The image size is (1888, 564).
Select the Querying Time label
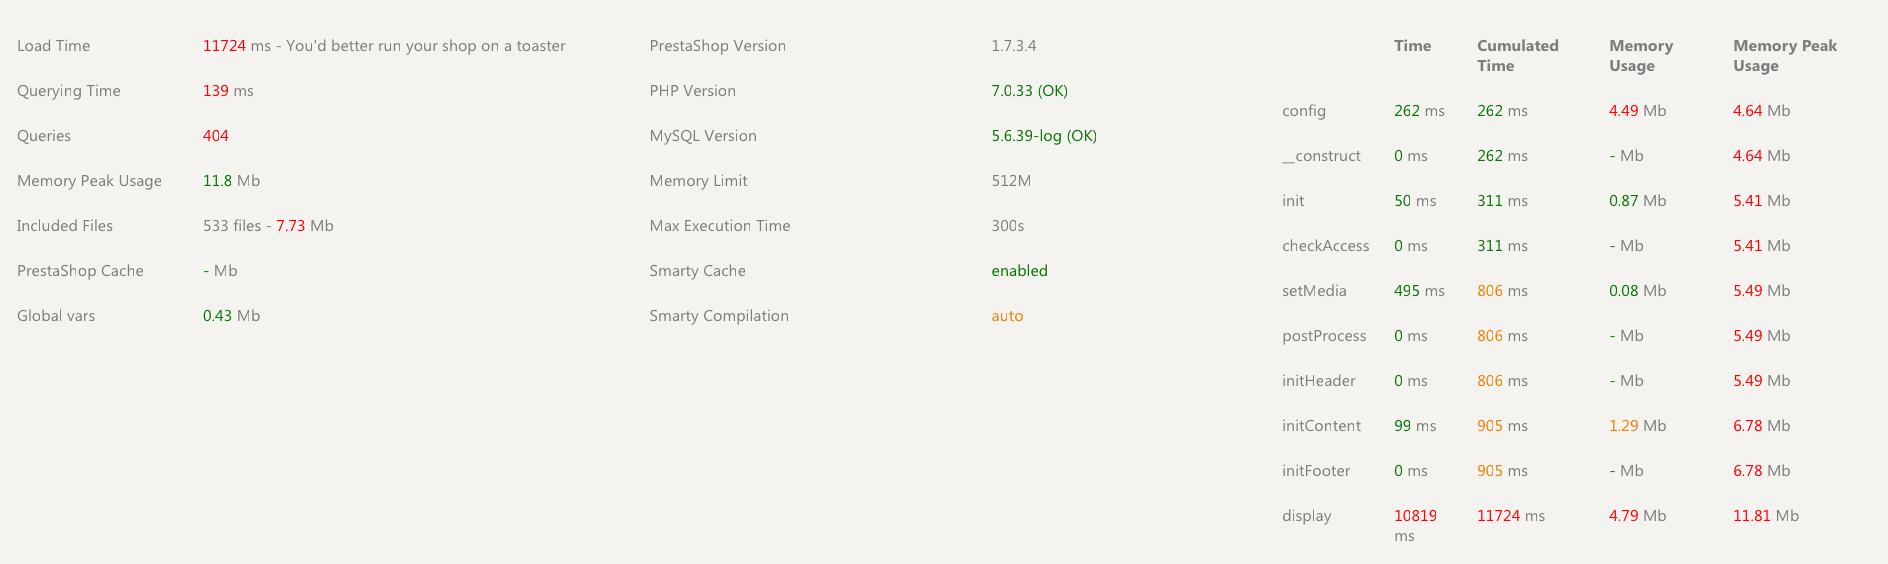[69, 91]
